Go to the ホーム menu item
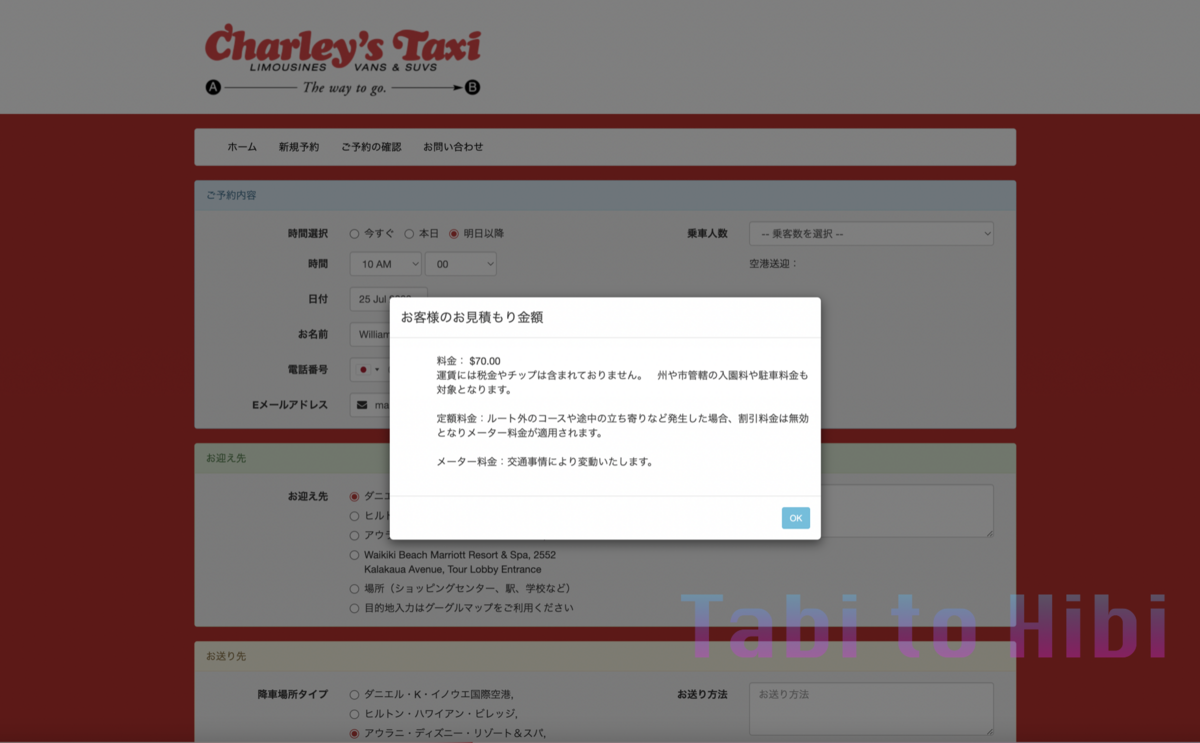Viewport: 1200px width, 743px height. [241, 146]
